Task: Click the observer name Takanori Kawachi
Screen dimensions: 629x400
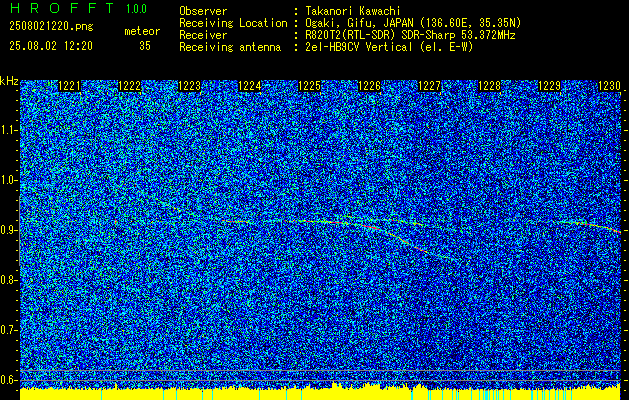Action: [x=353, y=11]
